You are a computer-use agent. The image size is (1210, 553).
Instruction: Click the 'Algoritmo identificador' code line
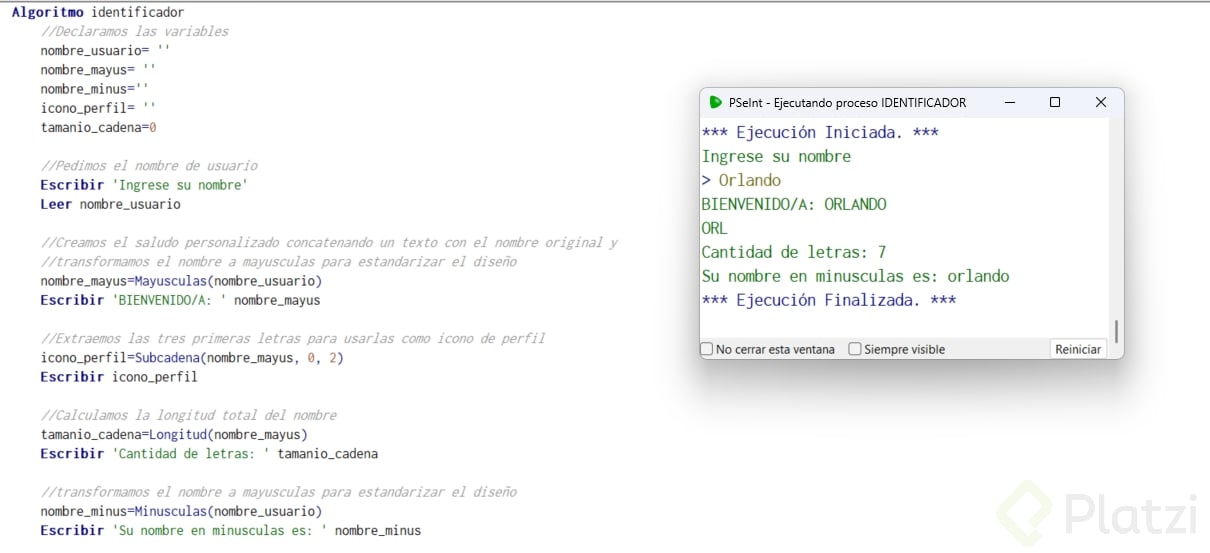pos(98,12)
